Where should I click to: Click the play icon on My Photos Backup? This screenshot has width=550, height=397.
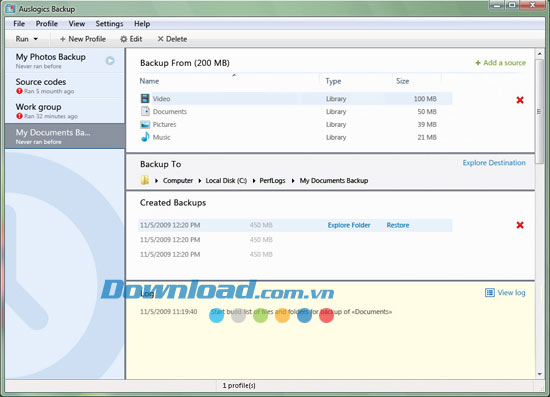pos(110,61)
